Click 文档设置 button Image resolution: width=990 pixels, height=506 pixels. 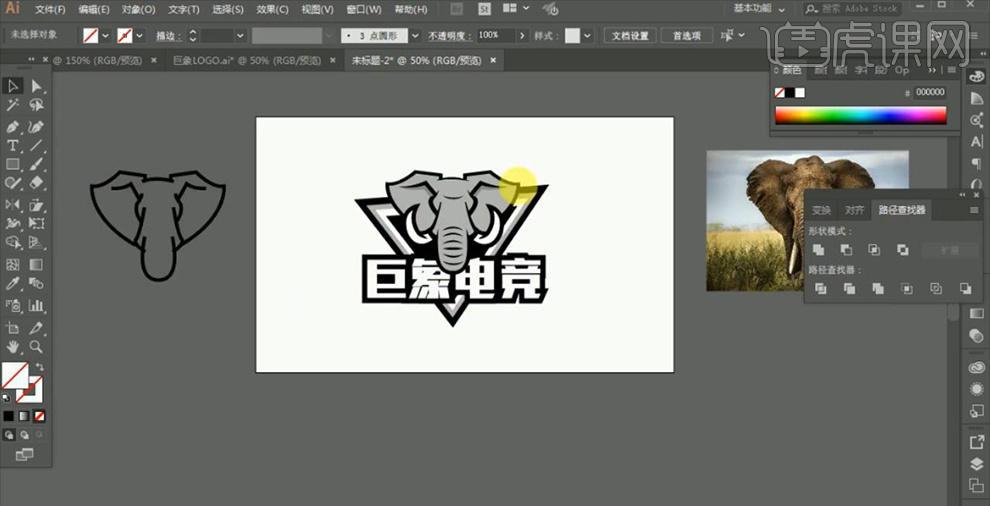point(630,36)
